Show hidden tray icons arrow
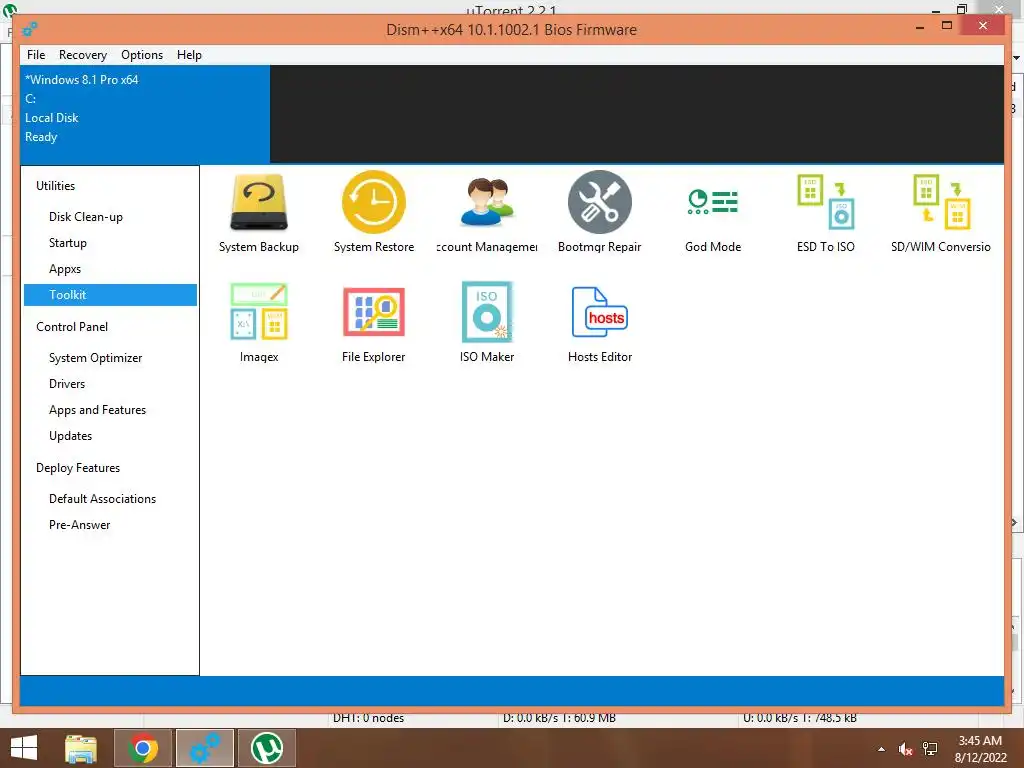This screenshot has height=768, width=1024. pyautogui.click(x=882, y=750)
